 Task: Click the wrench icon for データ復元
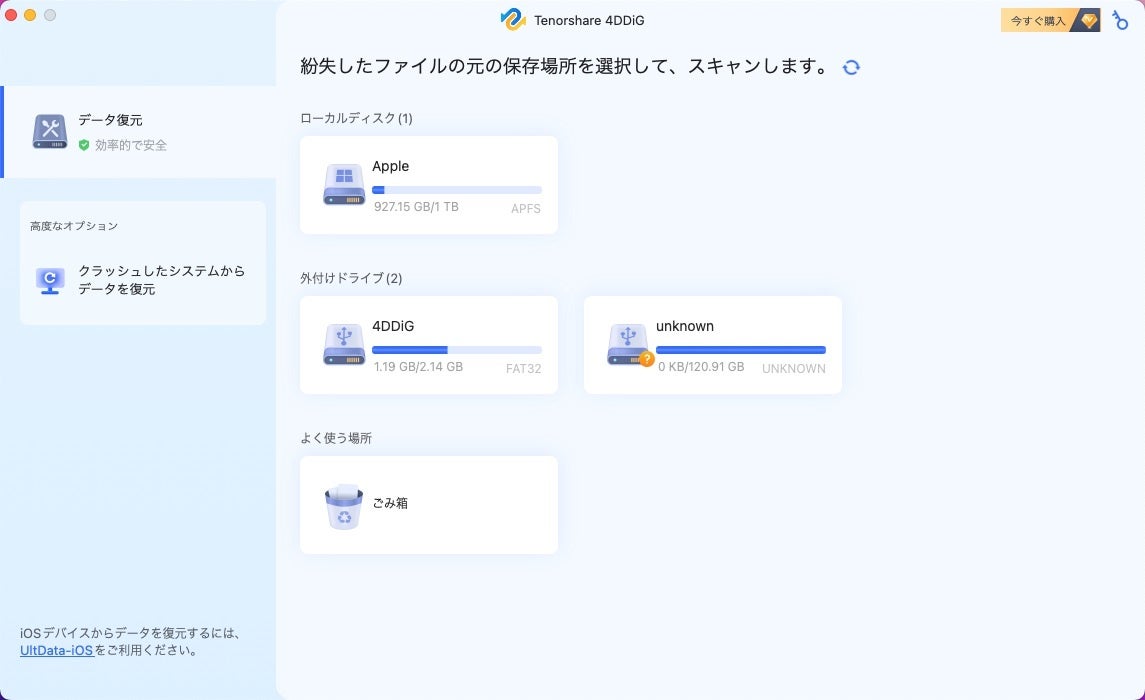(51, 130)
